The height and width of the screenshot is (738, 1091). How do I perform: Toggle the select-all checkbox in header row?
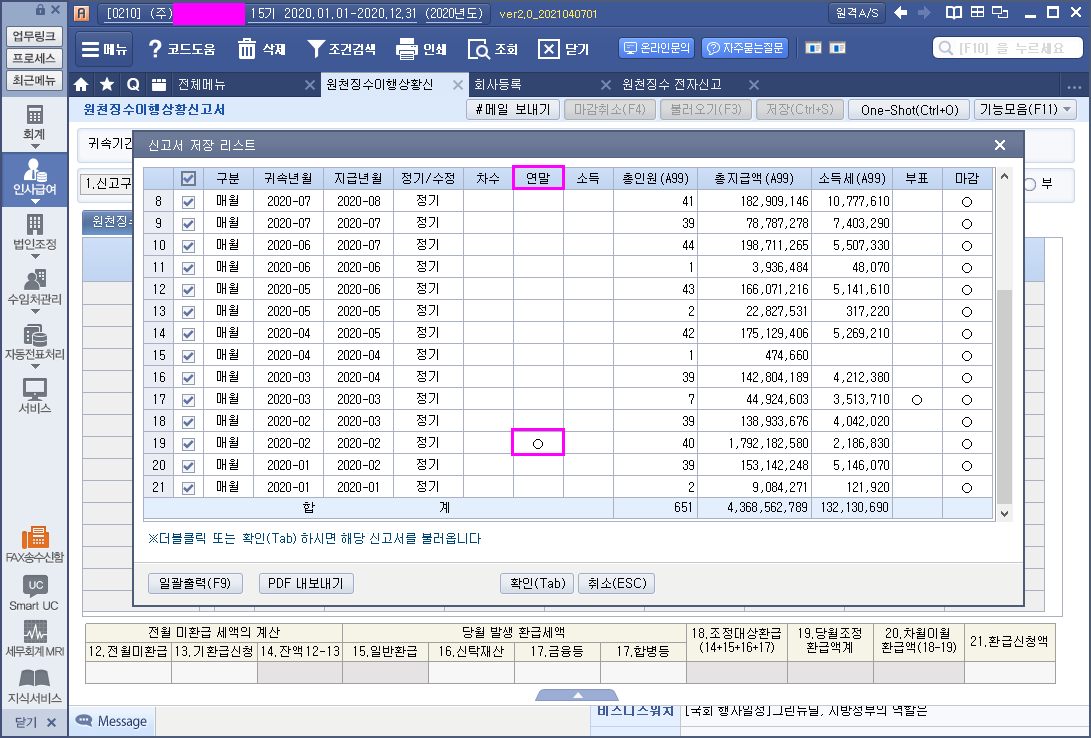point(188,179)
